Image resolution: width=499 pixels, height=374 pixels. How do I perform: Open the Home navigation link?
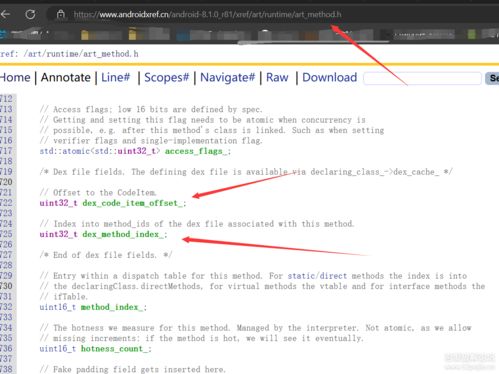coord(15,78)
